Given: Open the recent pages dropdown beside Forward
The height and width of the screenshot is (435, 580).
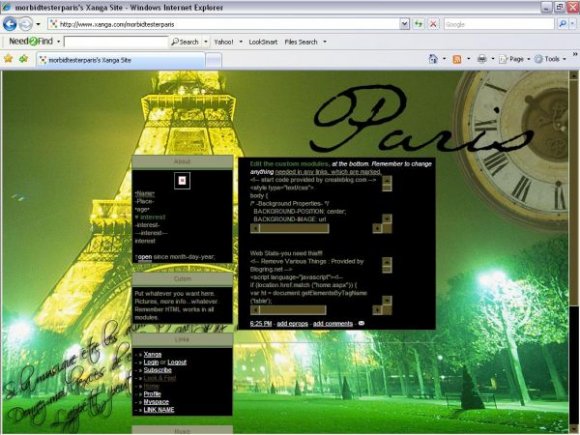Looking at the screenshot, I should (38, 24).
